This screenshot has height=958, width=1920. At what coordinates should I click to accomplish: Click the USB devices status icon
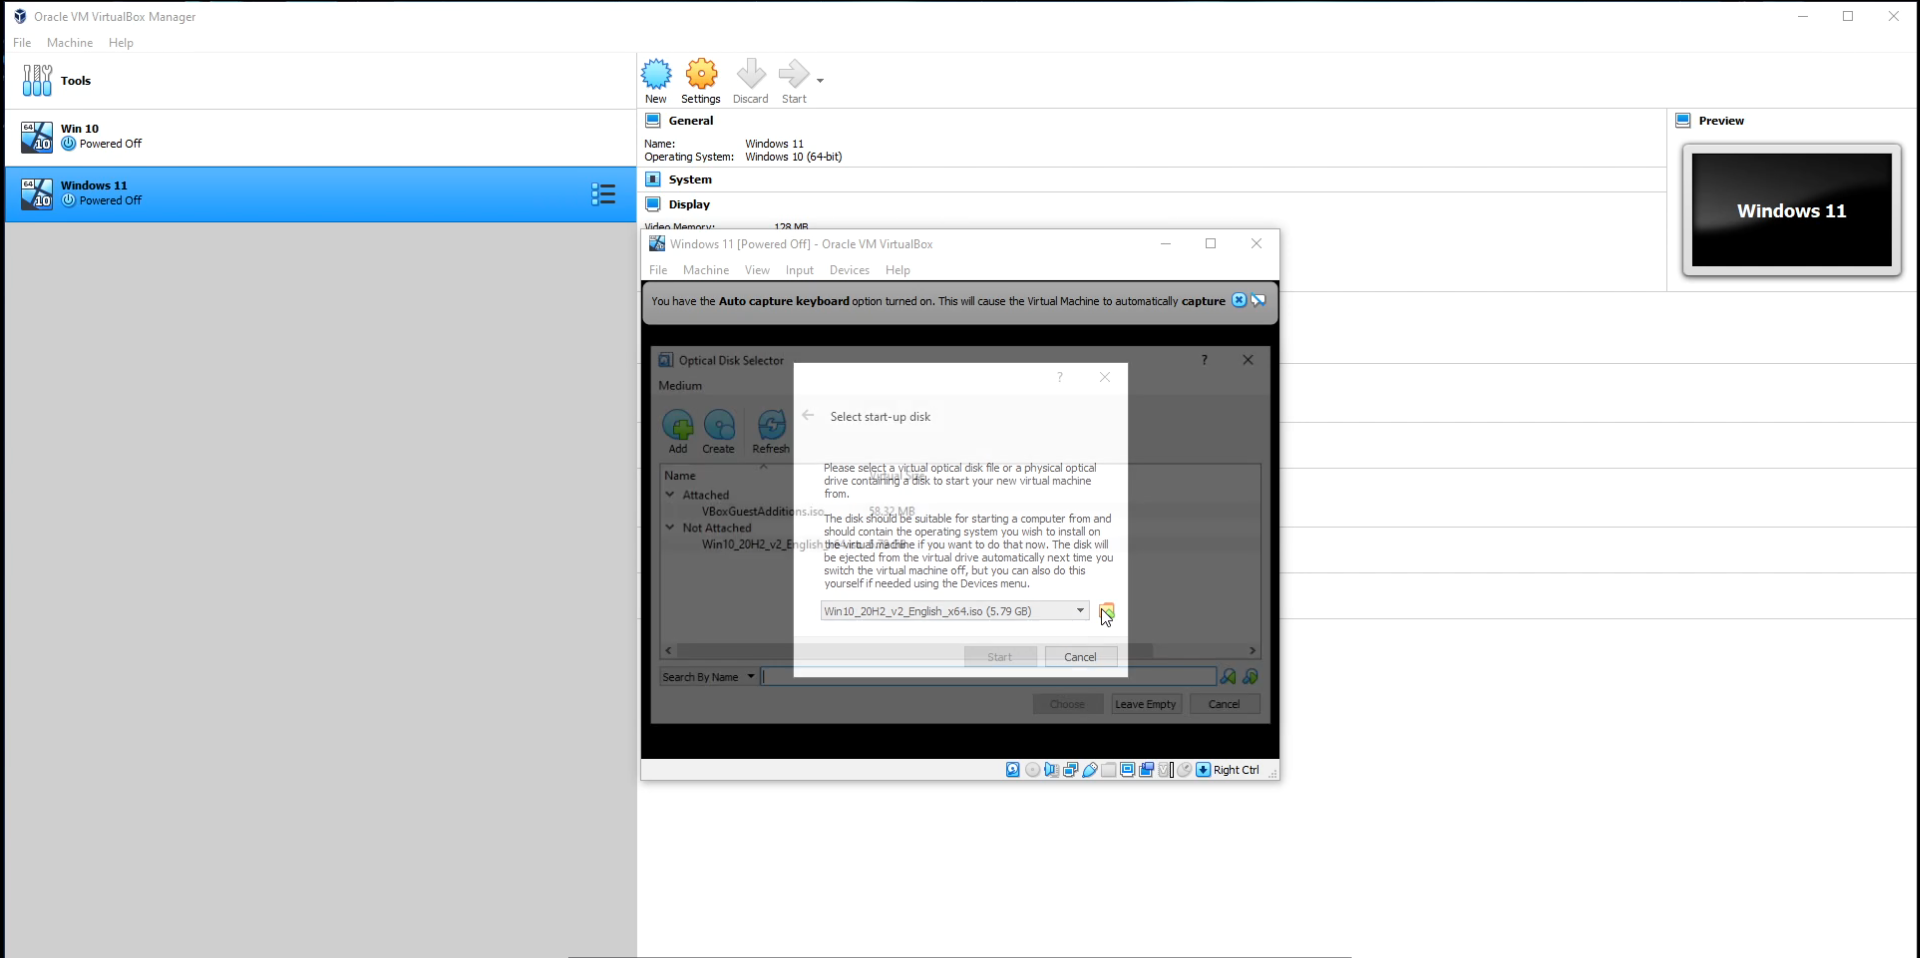click(1090, 770)
